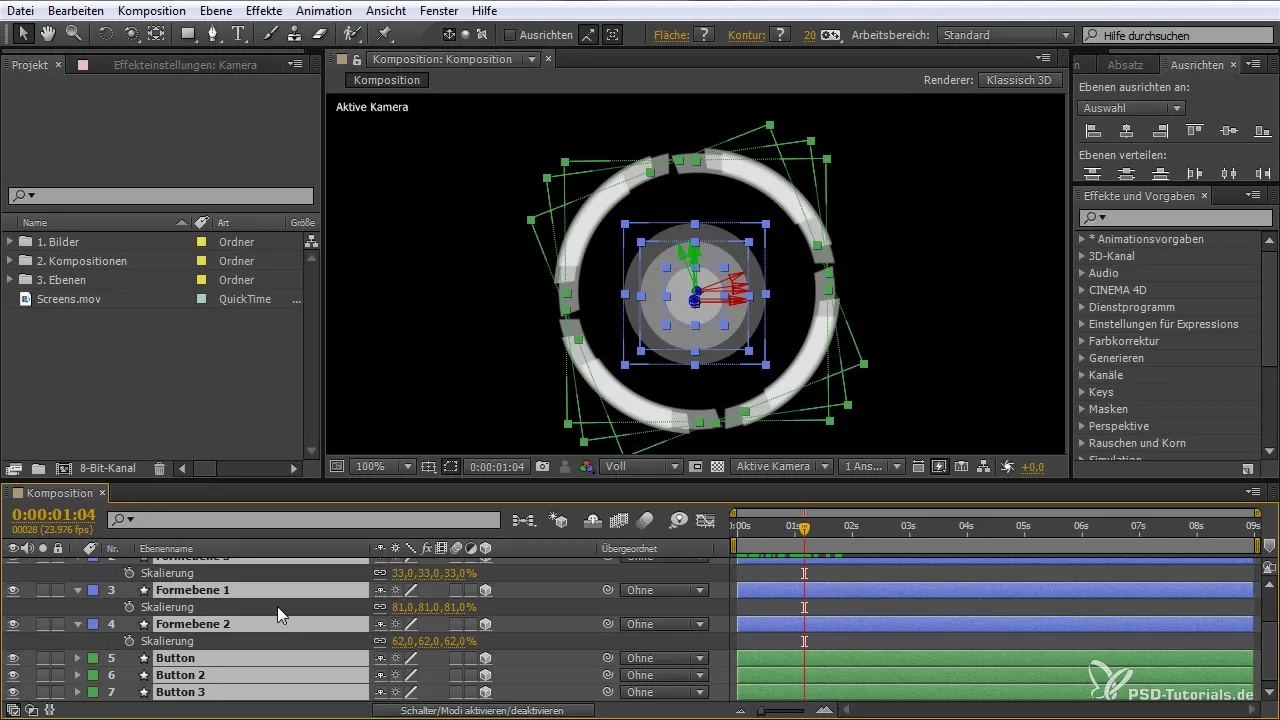Image resolution: width=1280 pixels, height=720 pixels.
Task: Delete selected project item with trash icon
Action: pos(159,468)
